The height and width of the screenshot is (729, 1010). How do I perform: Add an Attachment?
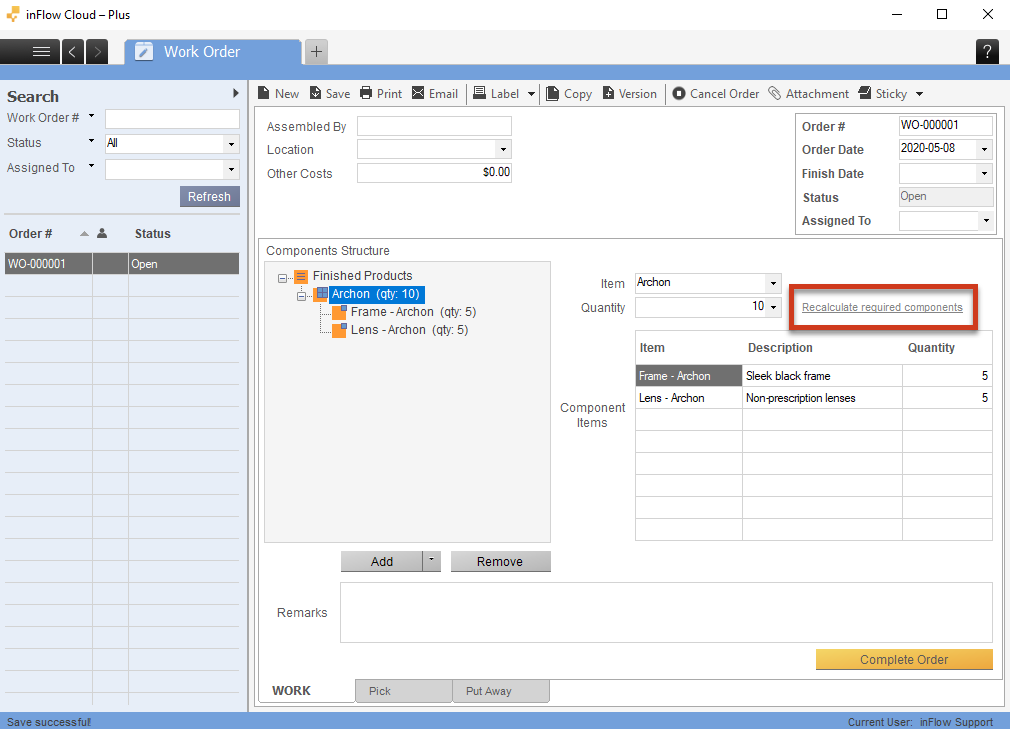(x=808, y=93)
